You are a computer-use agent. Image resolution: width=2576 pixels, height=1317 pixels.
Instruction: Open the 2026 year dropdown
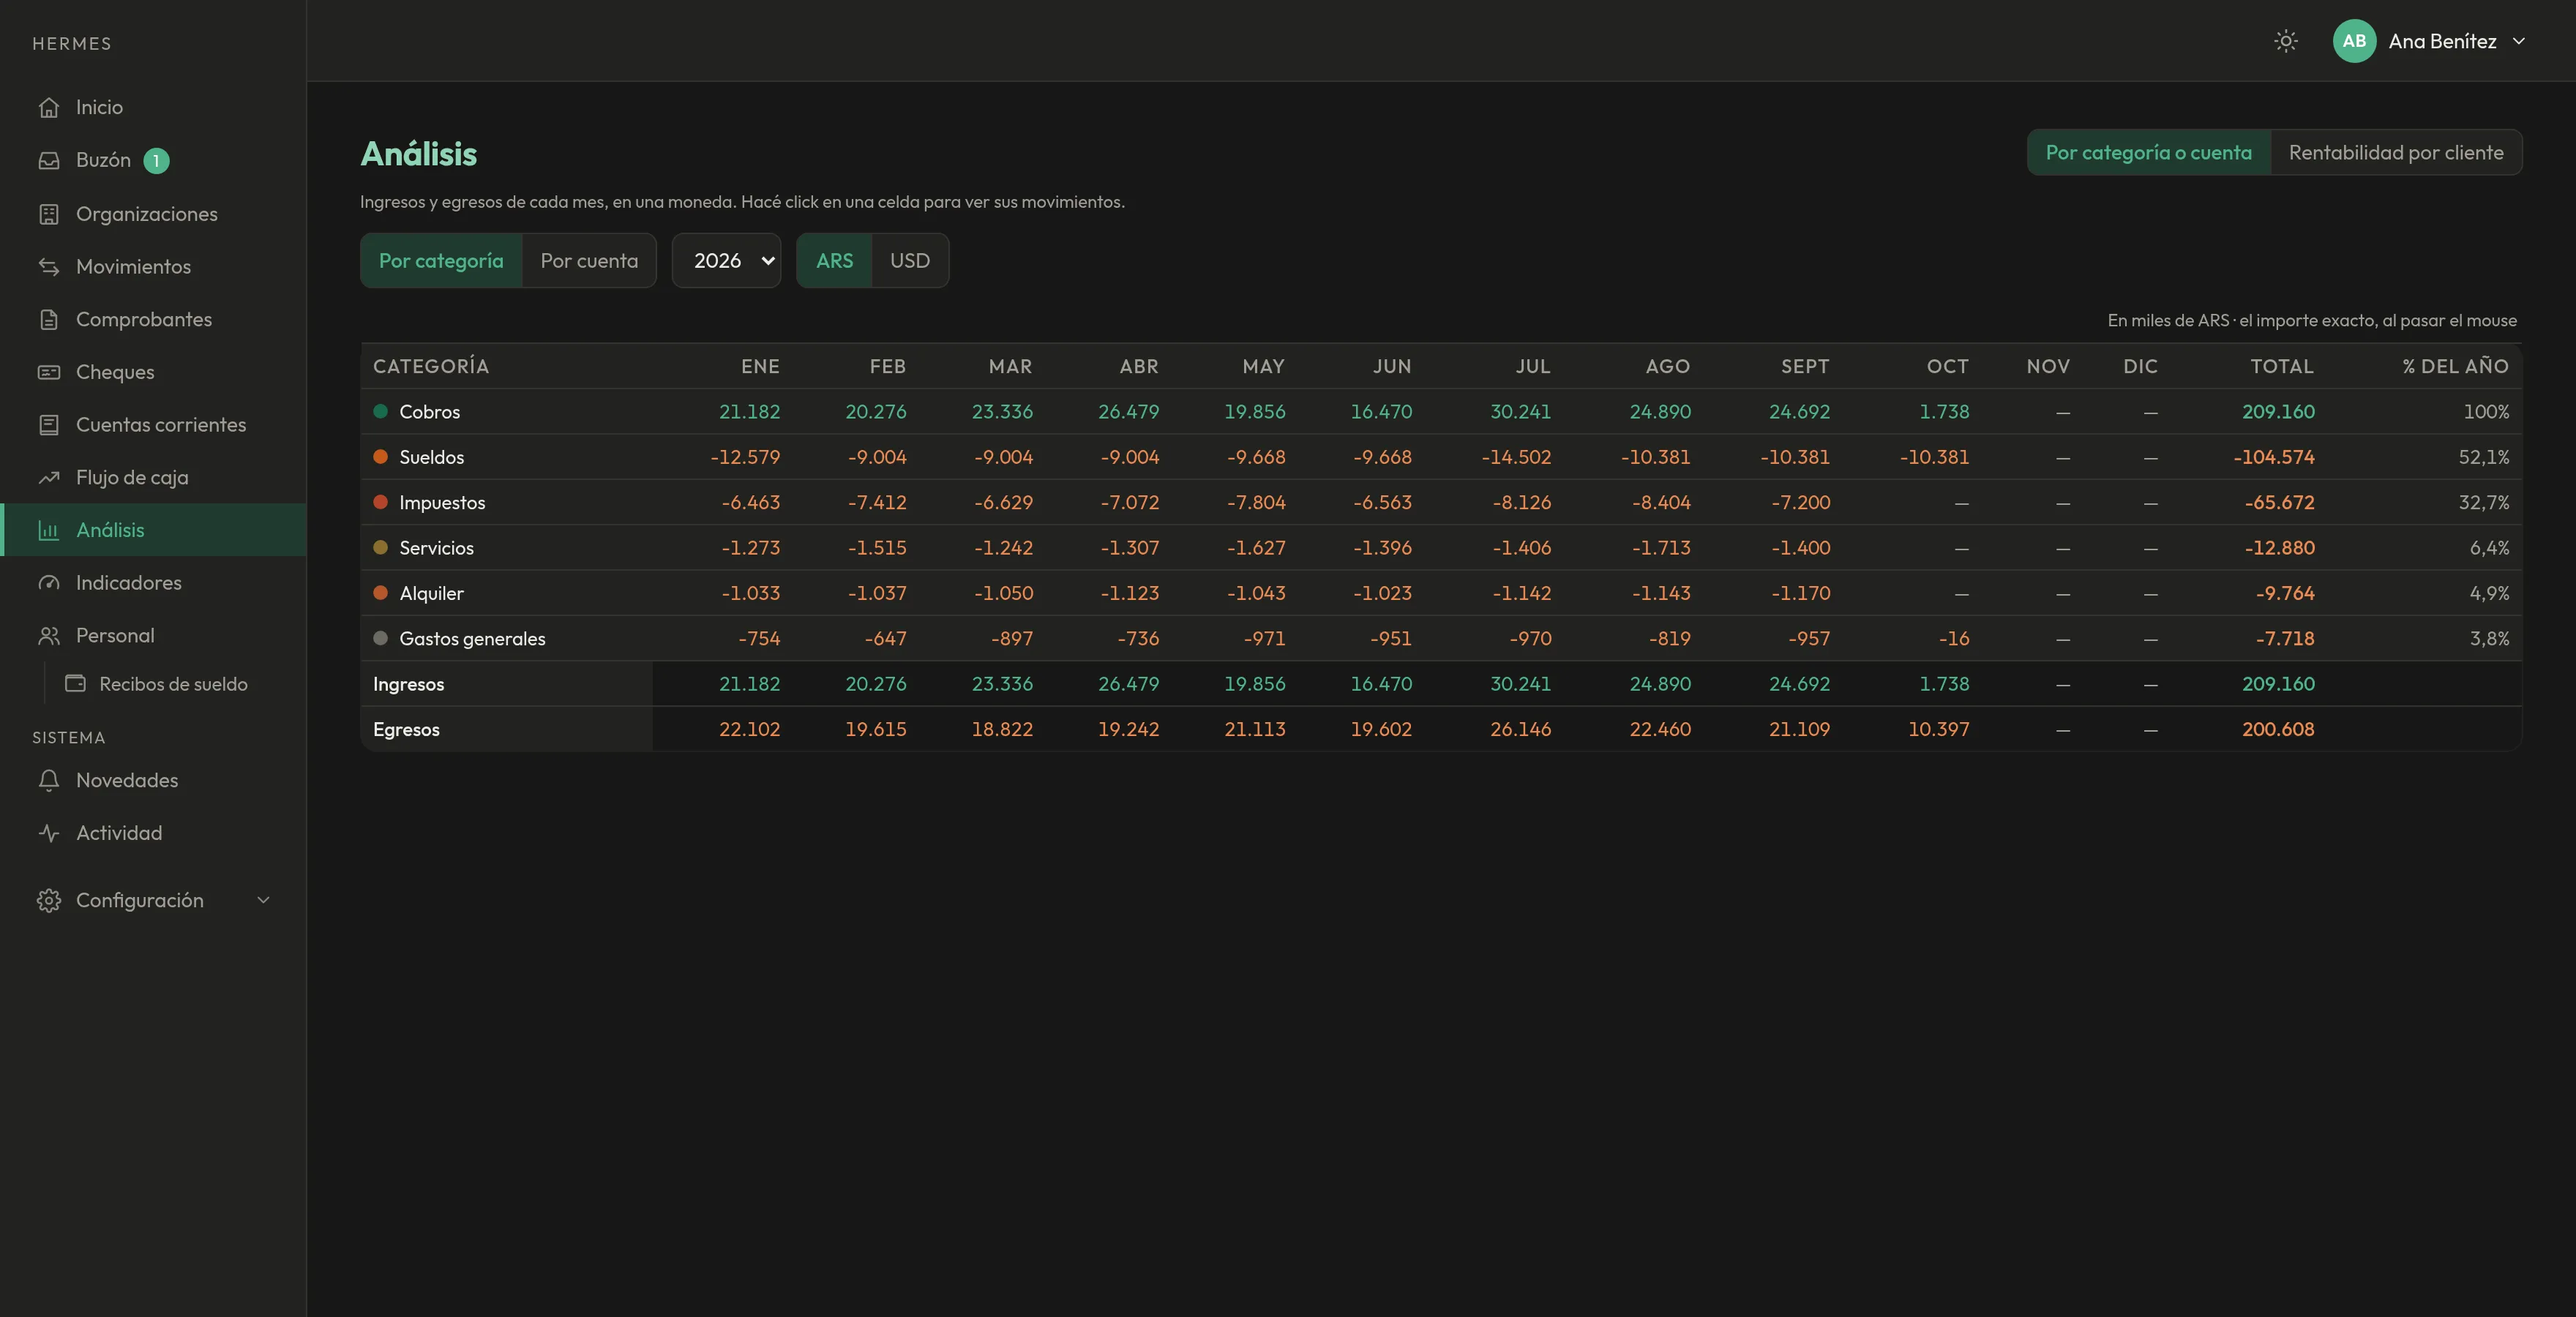(x=726, y=260)
